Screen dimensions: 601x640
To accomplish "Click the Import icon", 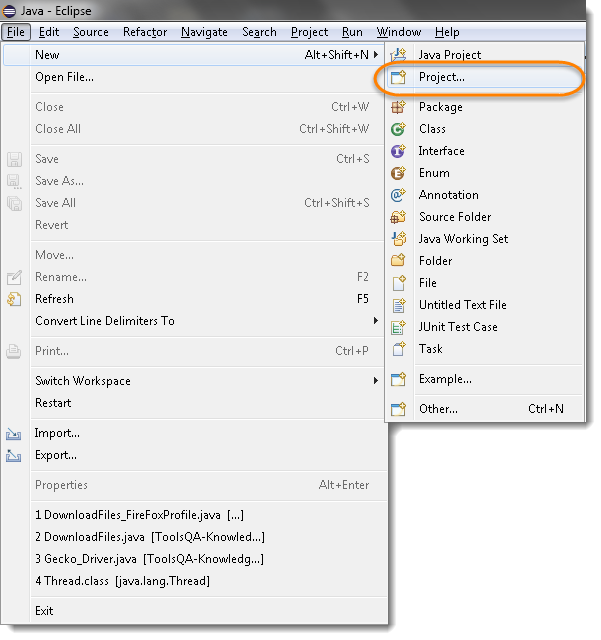I will coord(13,433).
